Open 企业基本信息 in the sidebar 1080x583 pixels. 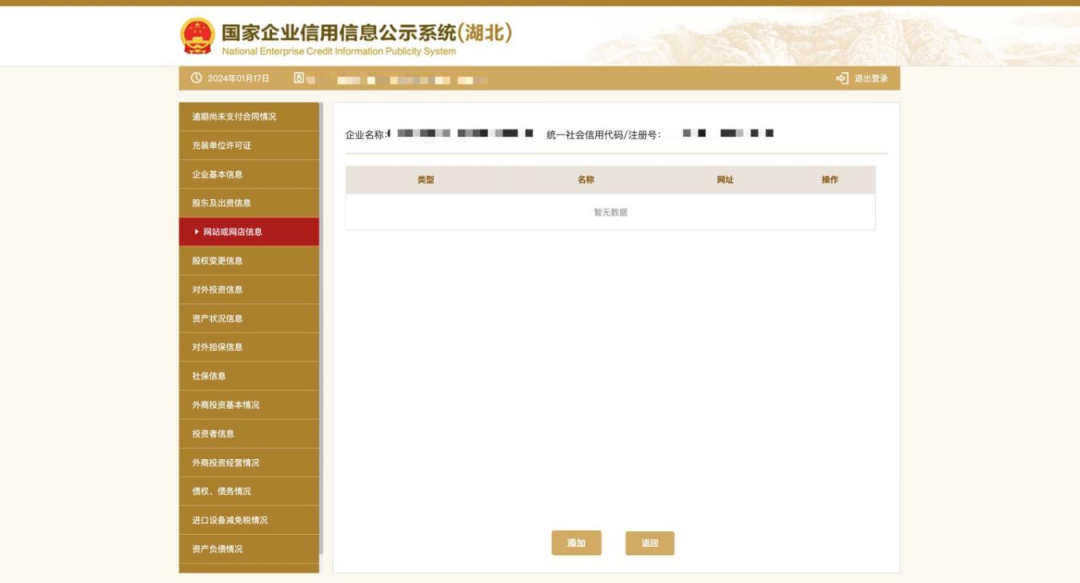pos(217,174)
